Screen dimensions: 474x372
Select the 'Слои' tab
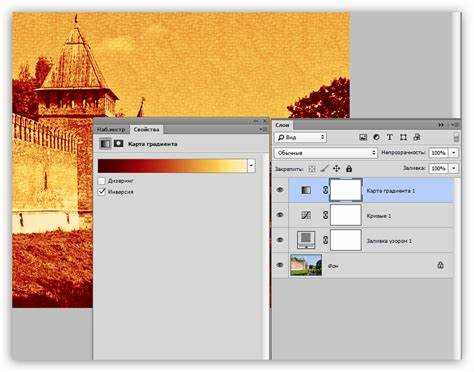click(282, 125)
